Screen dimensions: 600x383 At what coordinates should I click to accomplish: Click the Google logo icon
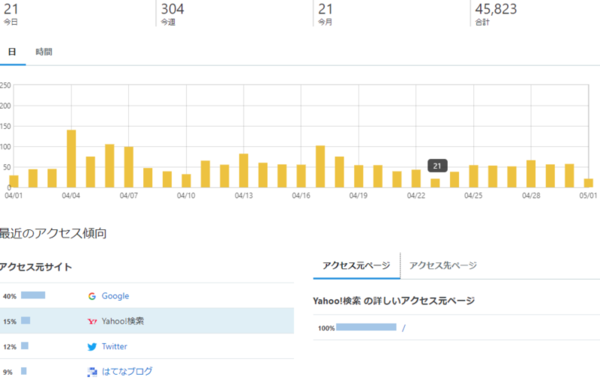tap(92, 296)
